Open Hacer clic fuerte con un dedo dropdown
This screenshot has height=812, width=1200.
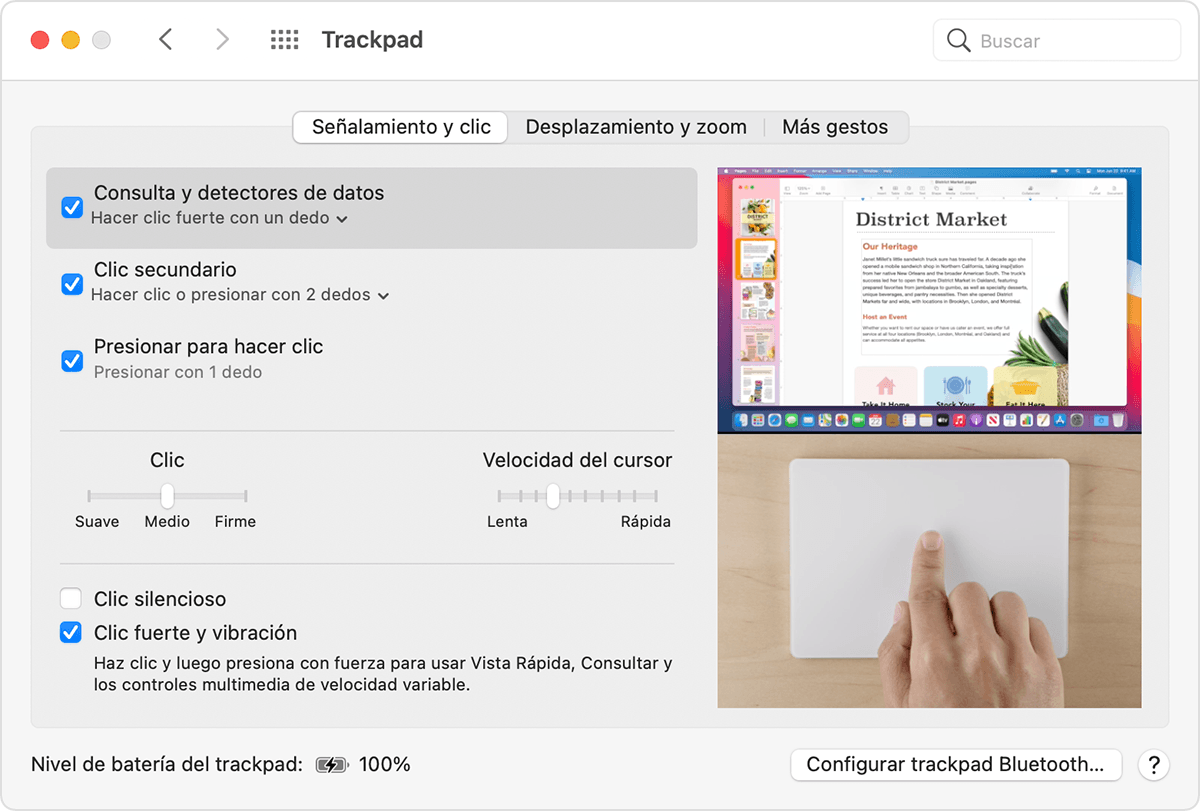pyautogui.click(x=219, y=218)
